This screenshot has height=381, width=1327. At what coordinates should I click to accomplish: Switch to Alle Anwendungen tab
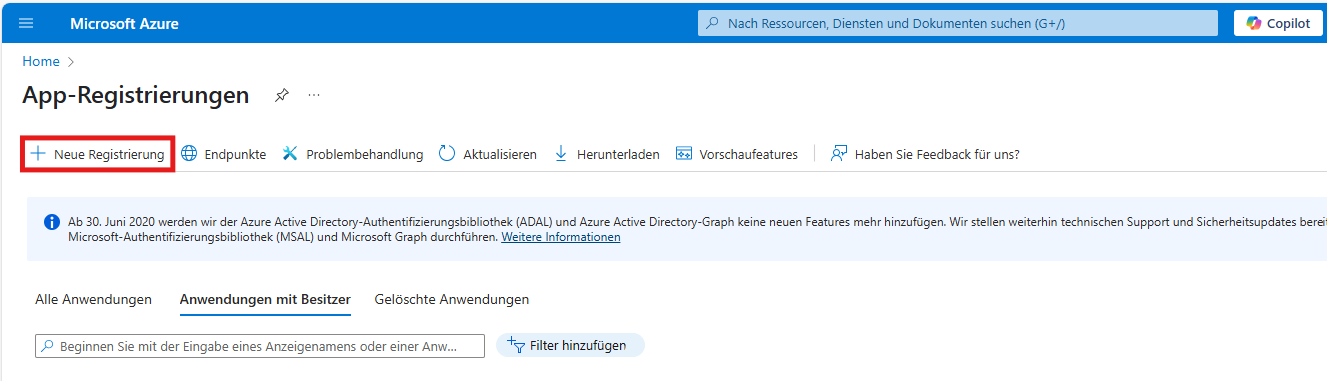coord(93,299)
